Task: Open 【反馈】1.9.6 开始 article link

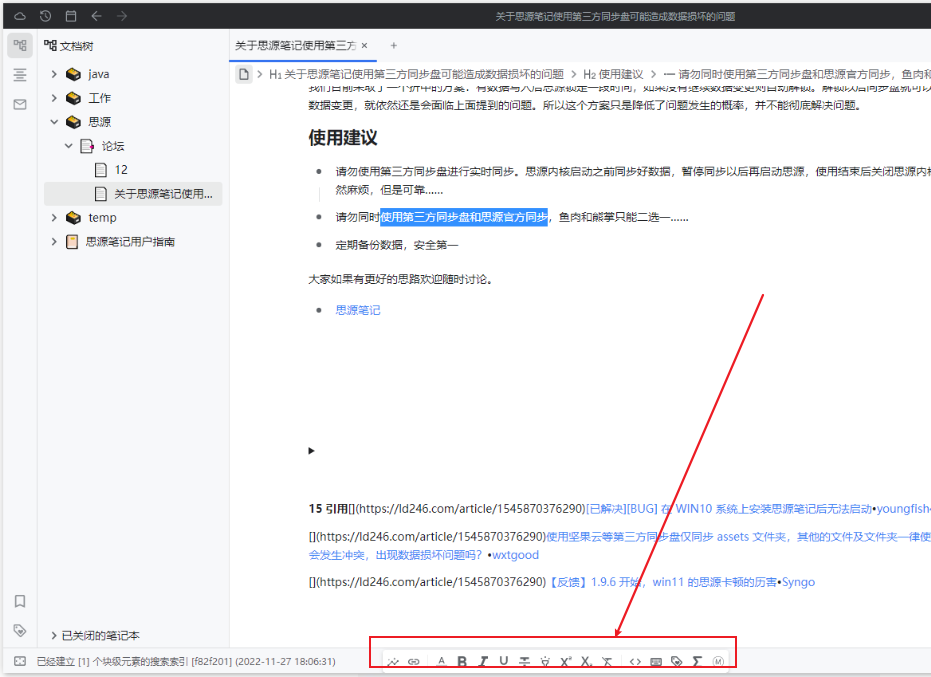Action: click(x=661, y=582)
